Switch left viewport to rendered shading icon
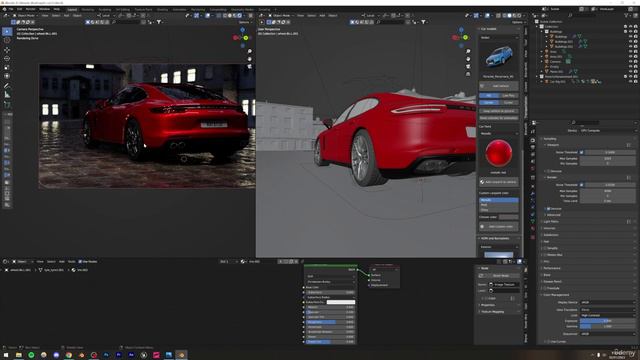The height and width of the screenshot is (360, 640). click(240, 16)
